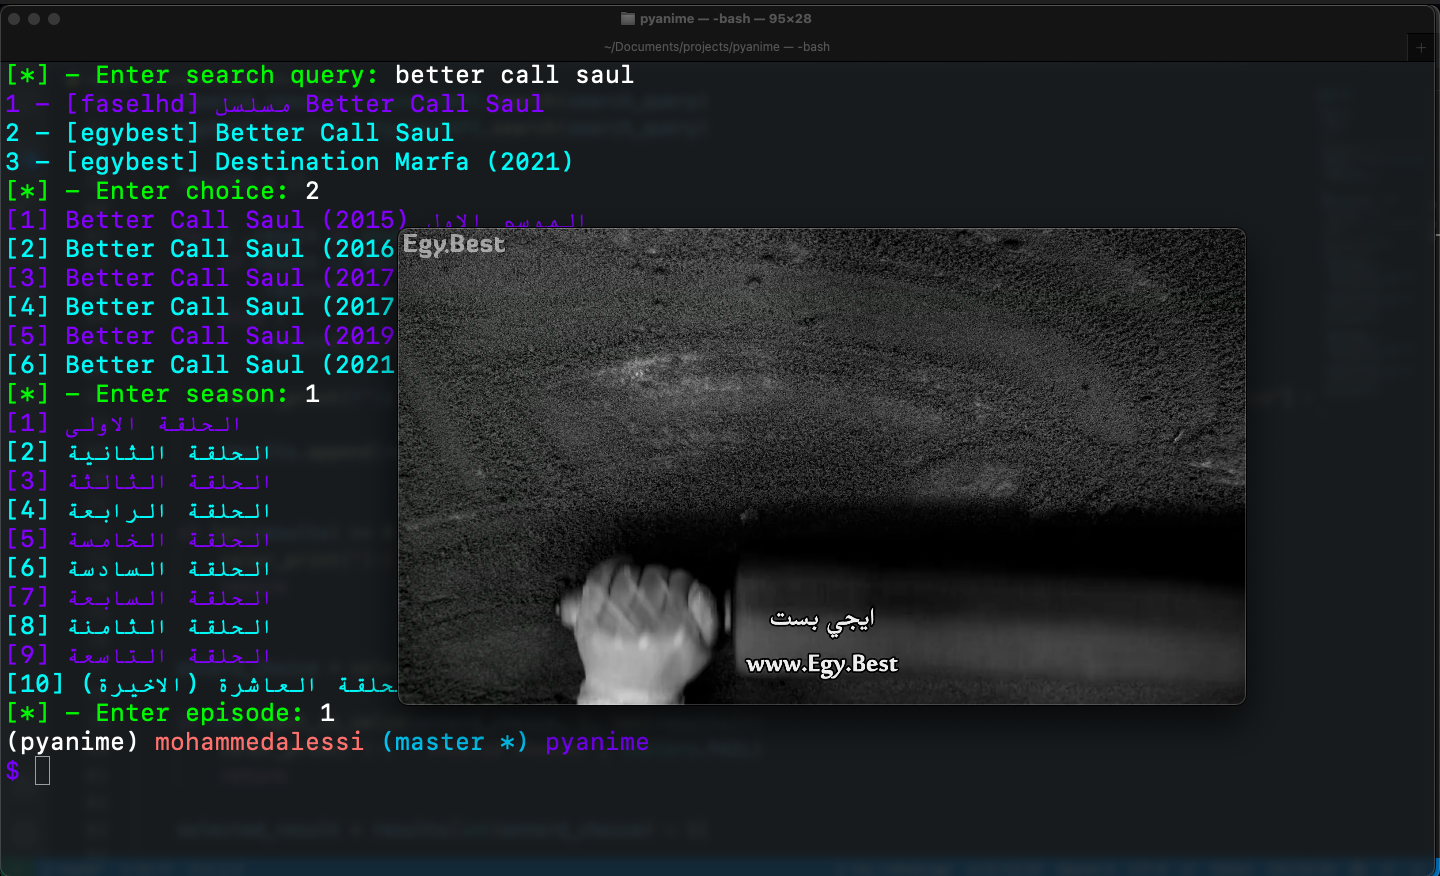Click the window title 'pyanime — -bash — 95×28'
Image resolution: width=1440 pixels, height=876 pixels.
coord(725,19)
